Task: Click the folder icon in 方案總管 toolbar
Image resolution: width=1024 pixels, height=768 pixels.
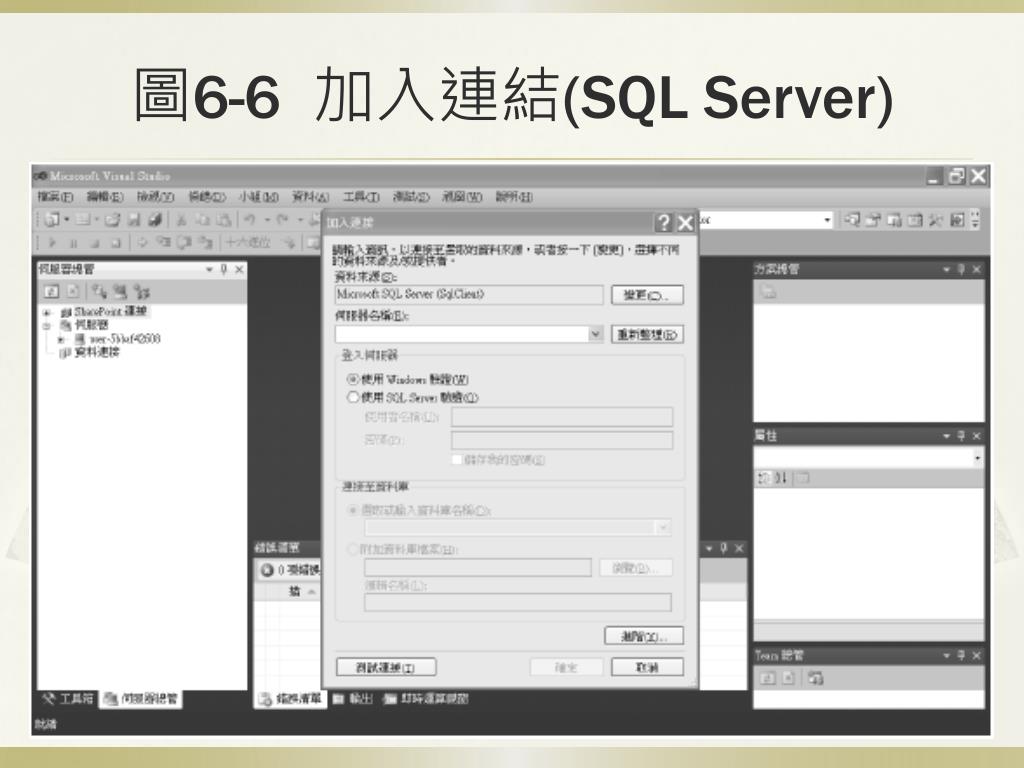Action: coord(769,292)
